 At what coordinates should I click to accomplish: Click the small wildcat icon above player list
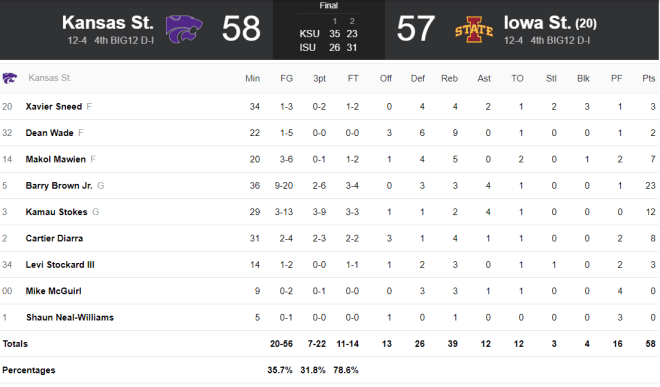click(10, 78)
